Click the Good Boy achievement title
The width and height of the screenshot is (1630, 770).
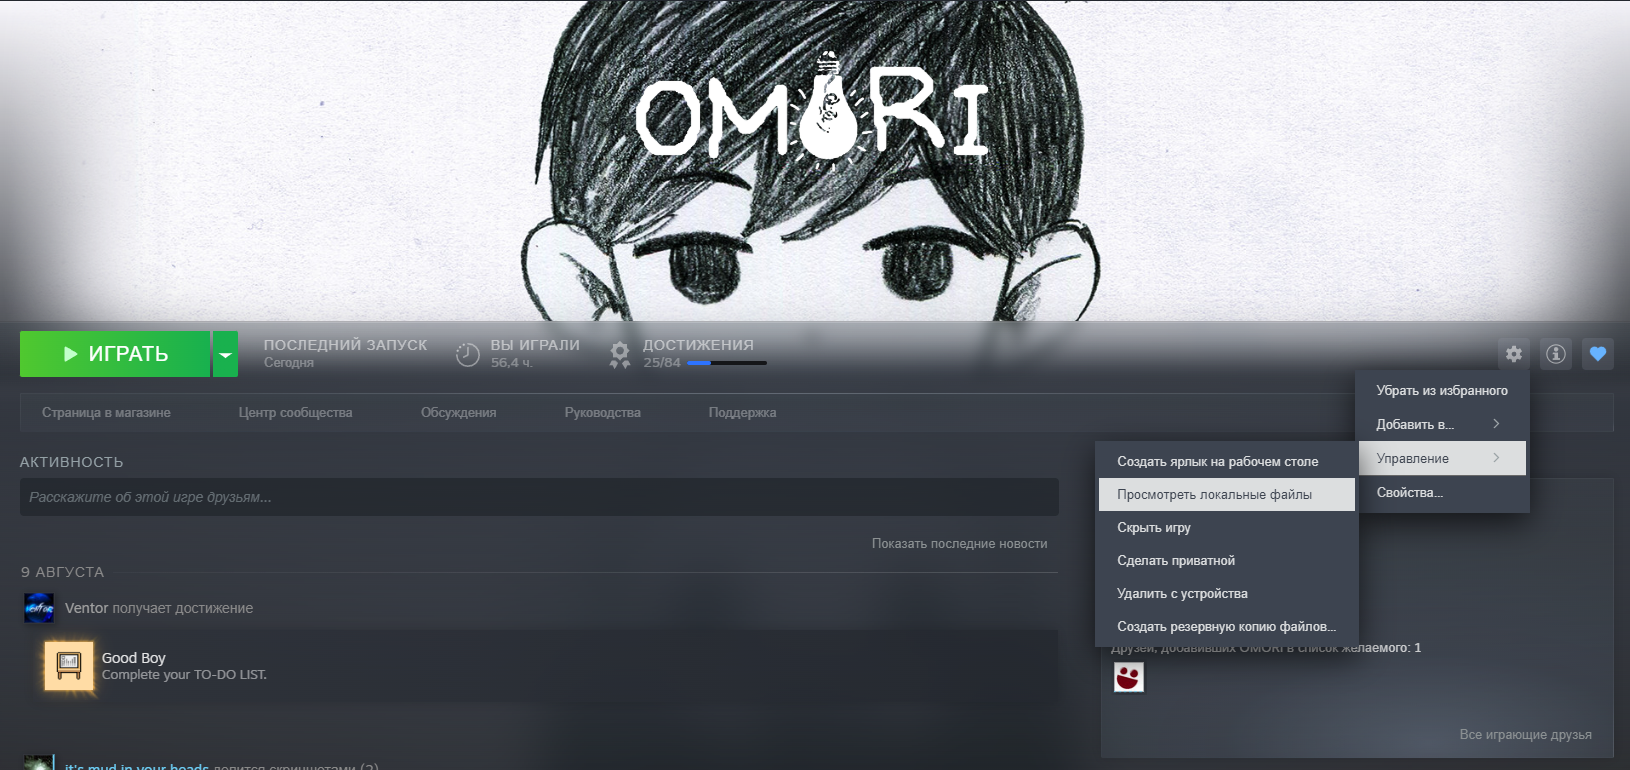tap(134, 658)
